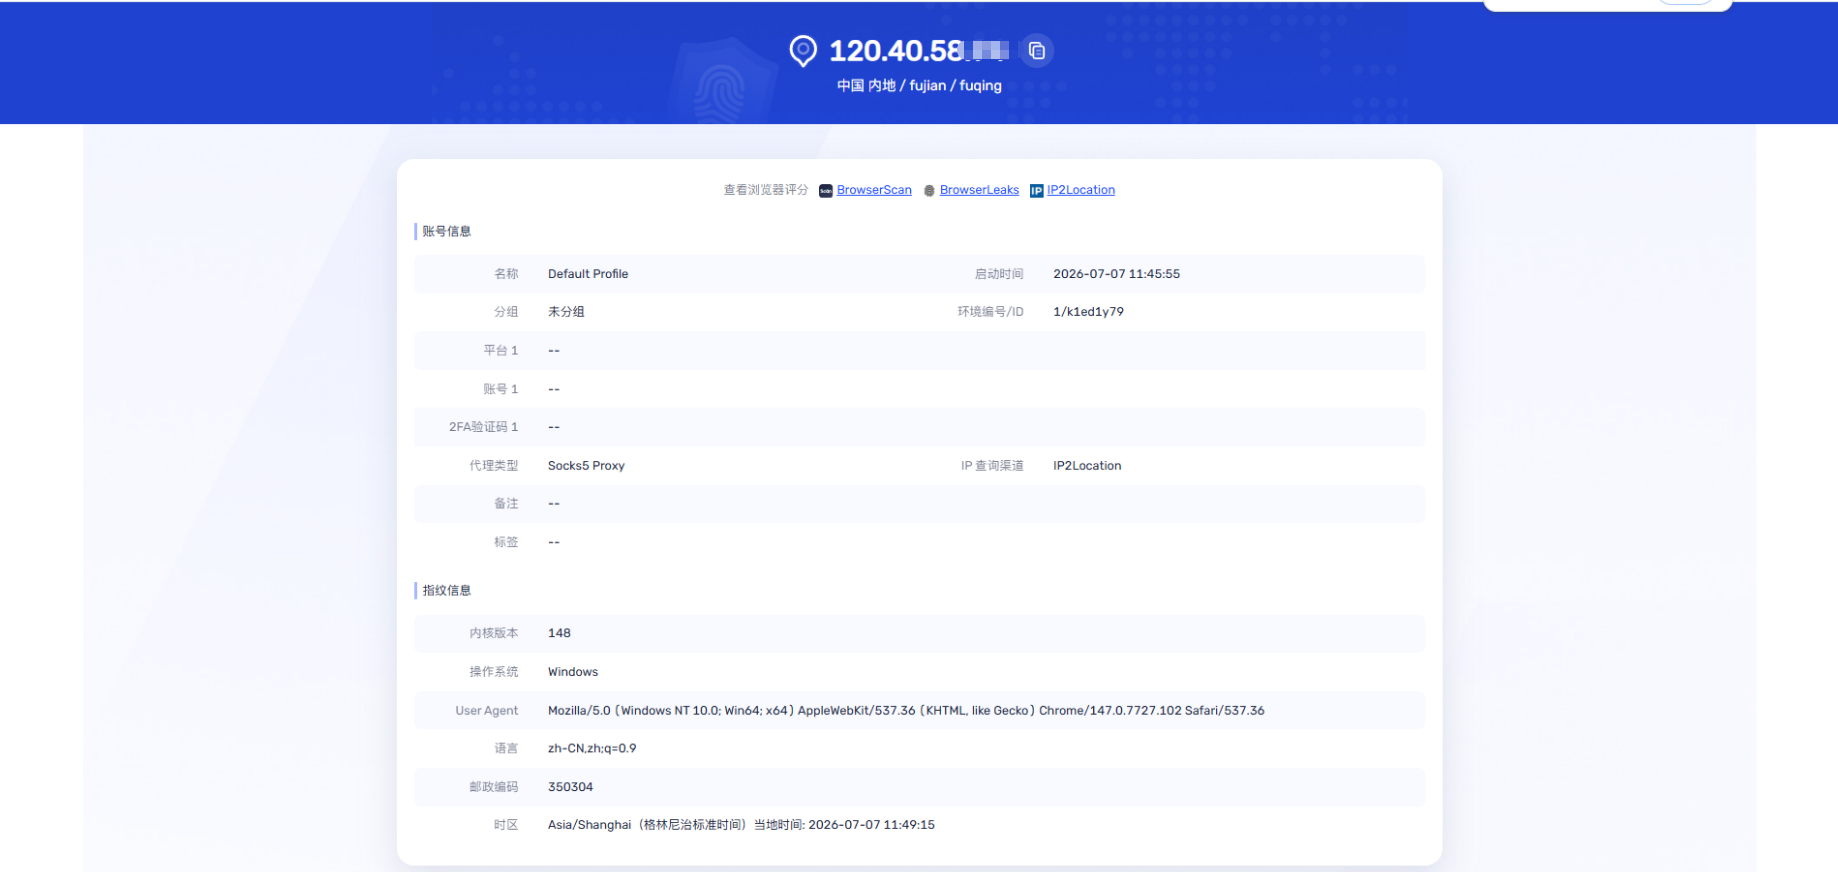Open the BrowserScan link
The image size is (1838, 872).
[874, 190]
